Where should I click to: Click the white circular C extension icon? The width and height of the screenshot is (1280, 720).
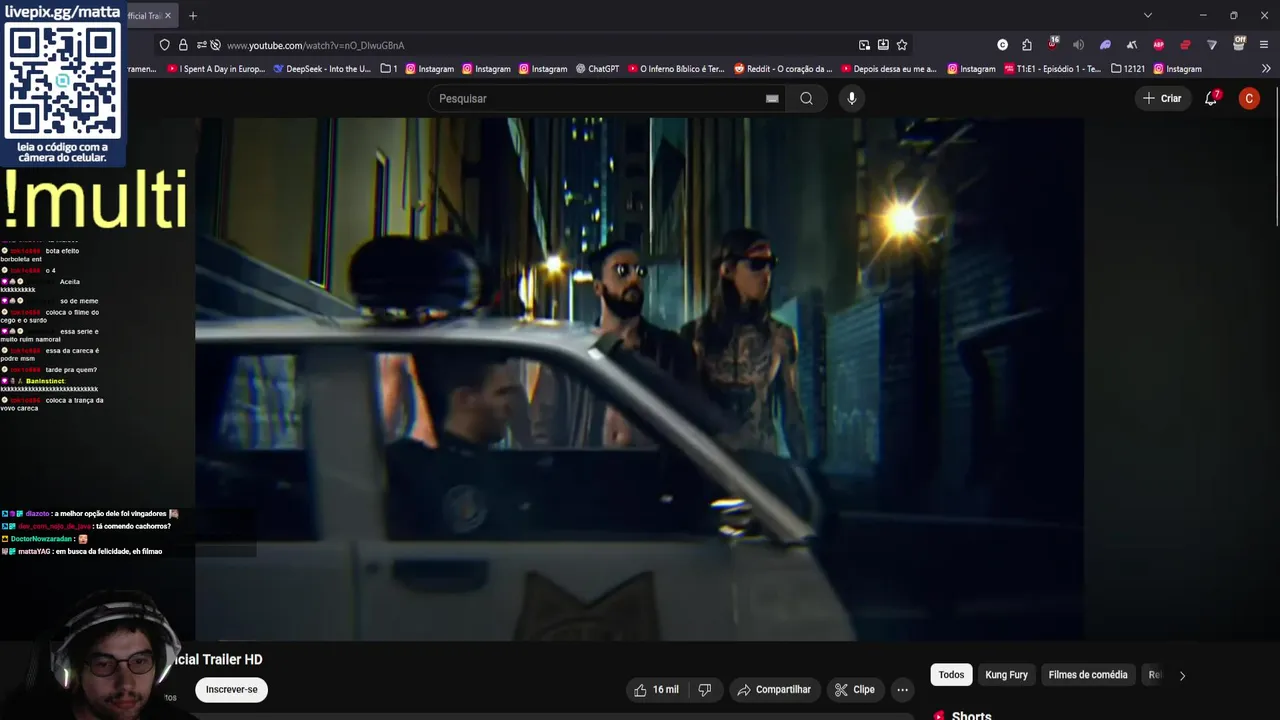1002,45
